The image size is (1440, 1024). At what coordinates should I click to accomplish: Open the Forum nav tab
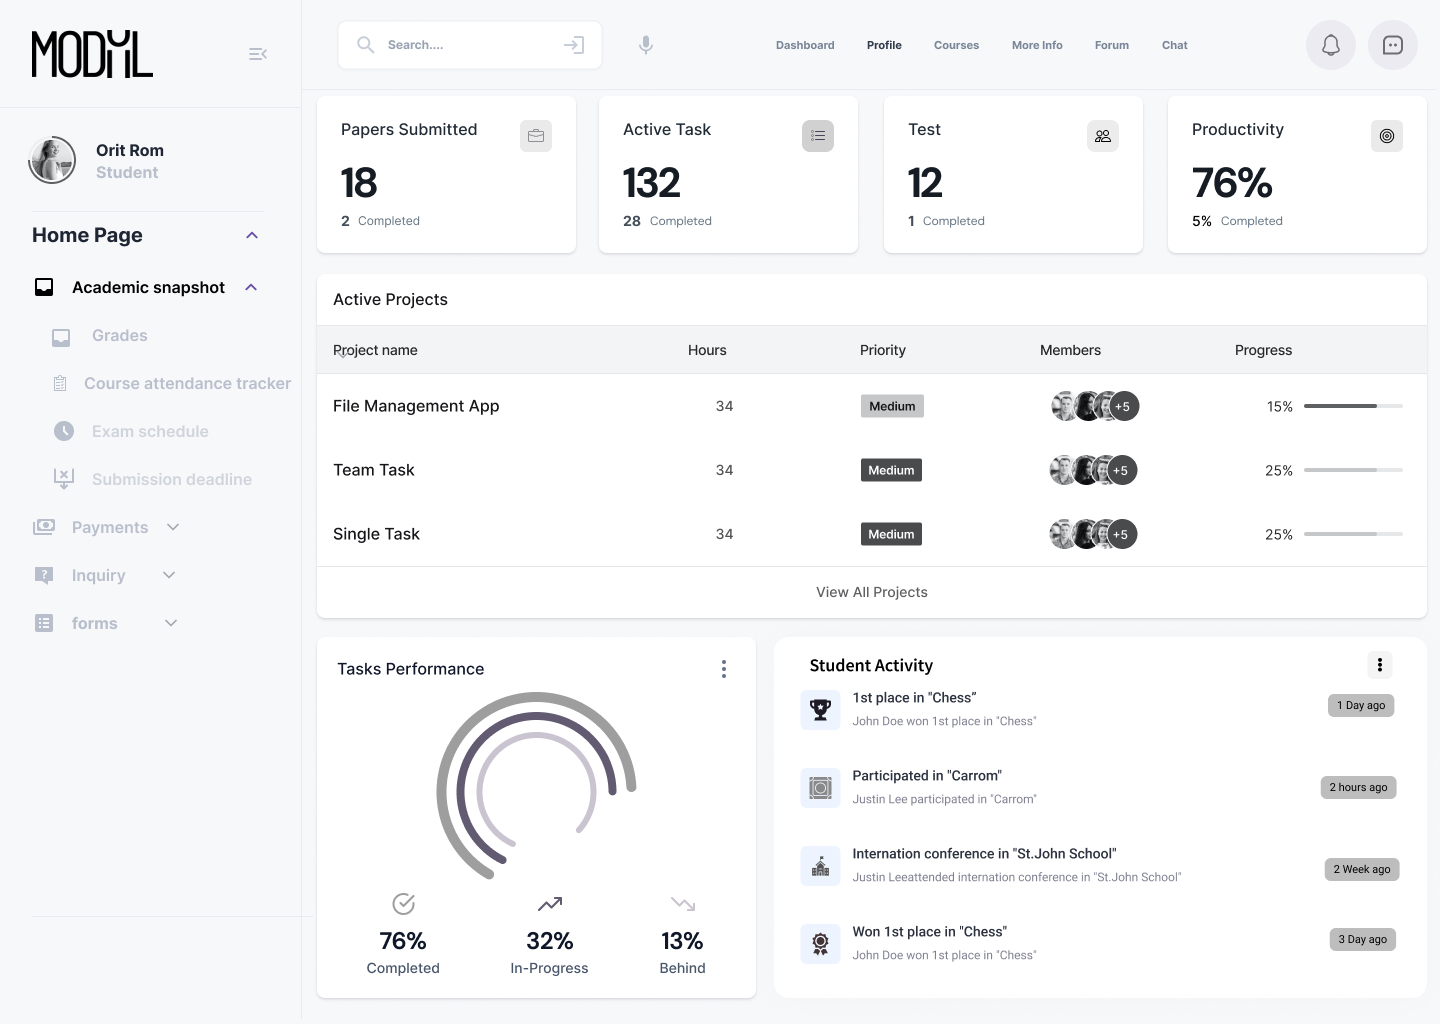click(x=1111, y=45)
